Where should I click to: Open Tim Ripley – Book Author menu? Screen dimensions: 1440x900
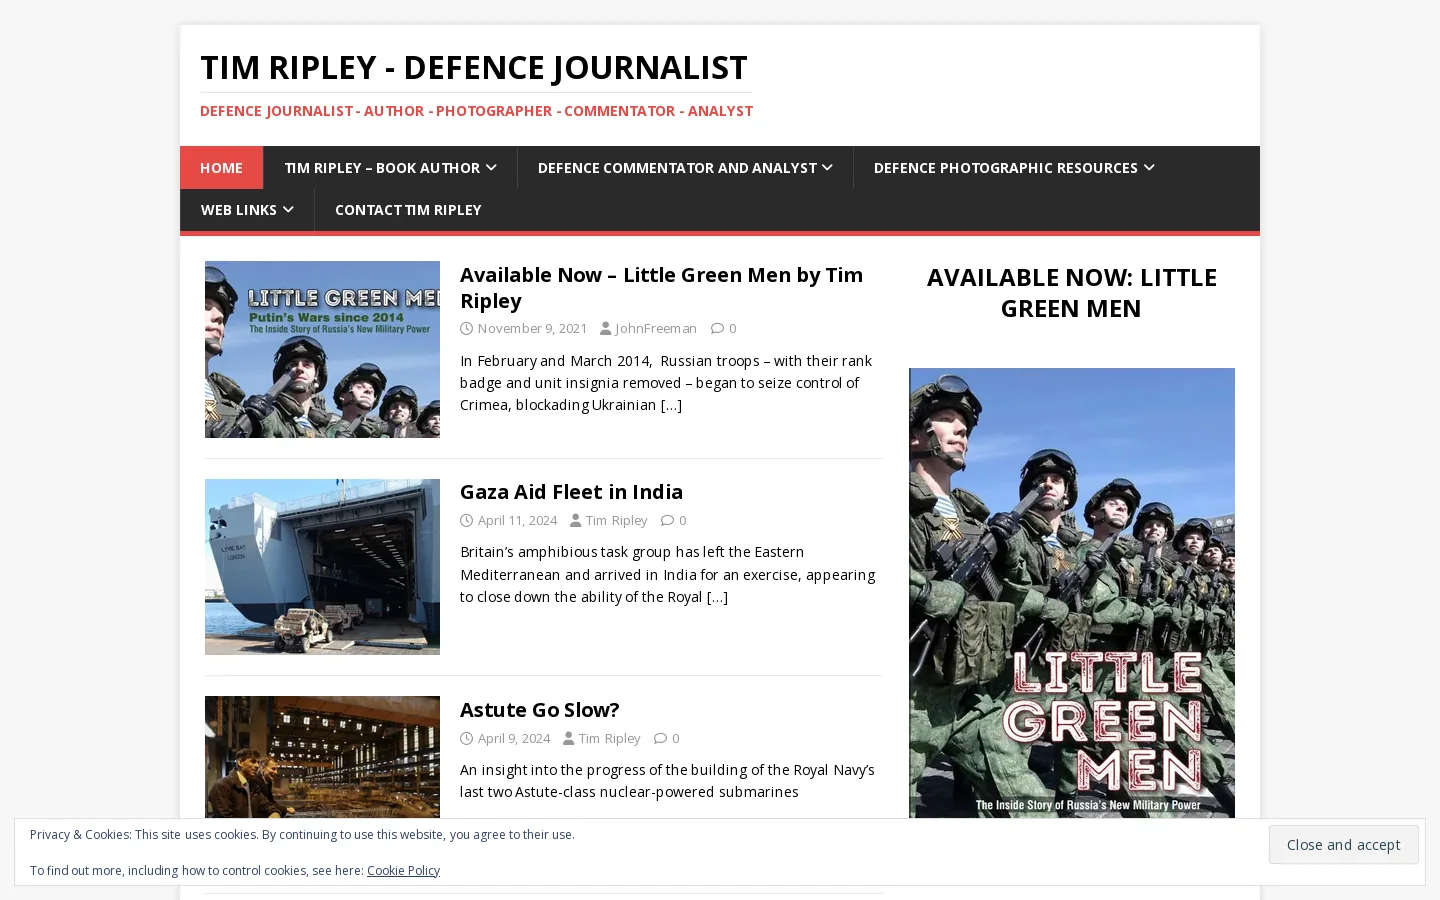(x=390, y=168)
